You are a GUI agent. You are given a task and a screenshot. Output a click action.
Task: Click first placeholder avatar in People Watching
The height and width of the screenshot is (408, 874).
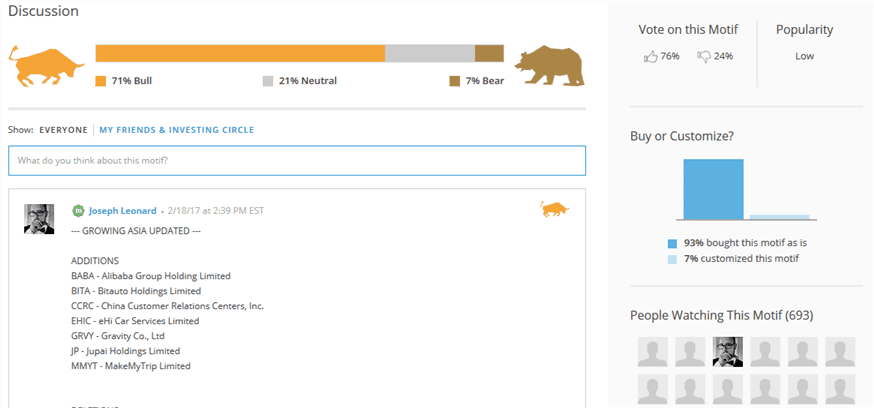[x=653, y=351]
